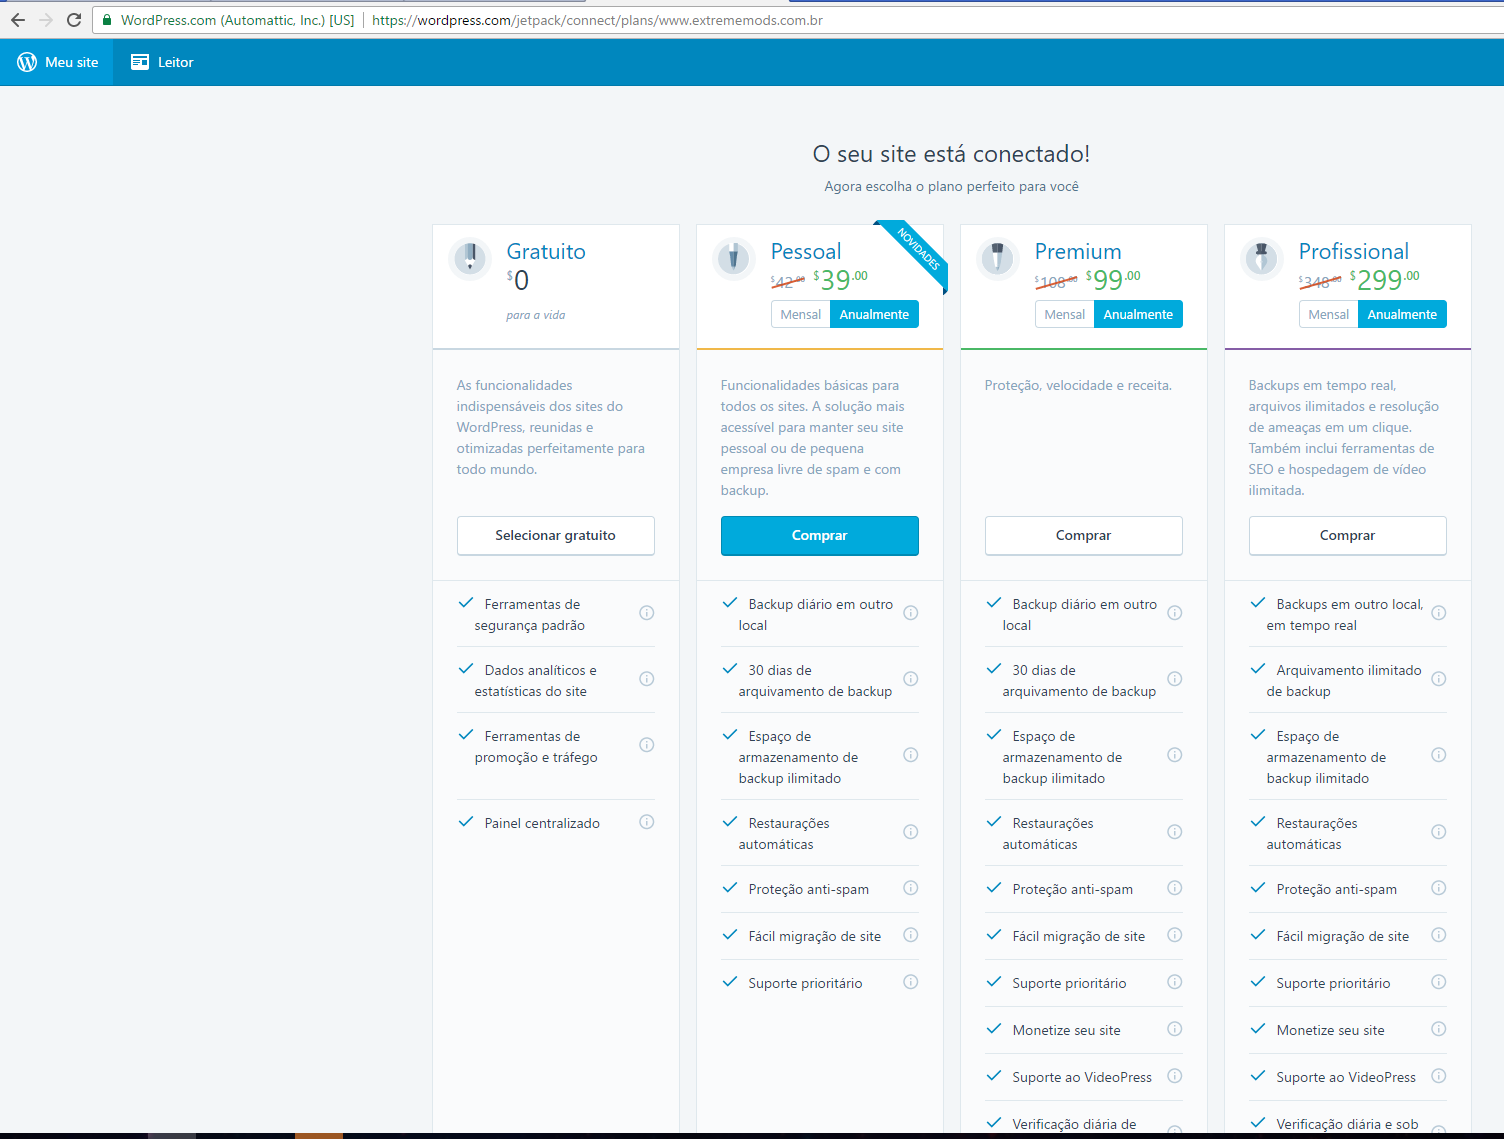
Task: Click the Profissional plan title
Action: tap(1354, 252)
